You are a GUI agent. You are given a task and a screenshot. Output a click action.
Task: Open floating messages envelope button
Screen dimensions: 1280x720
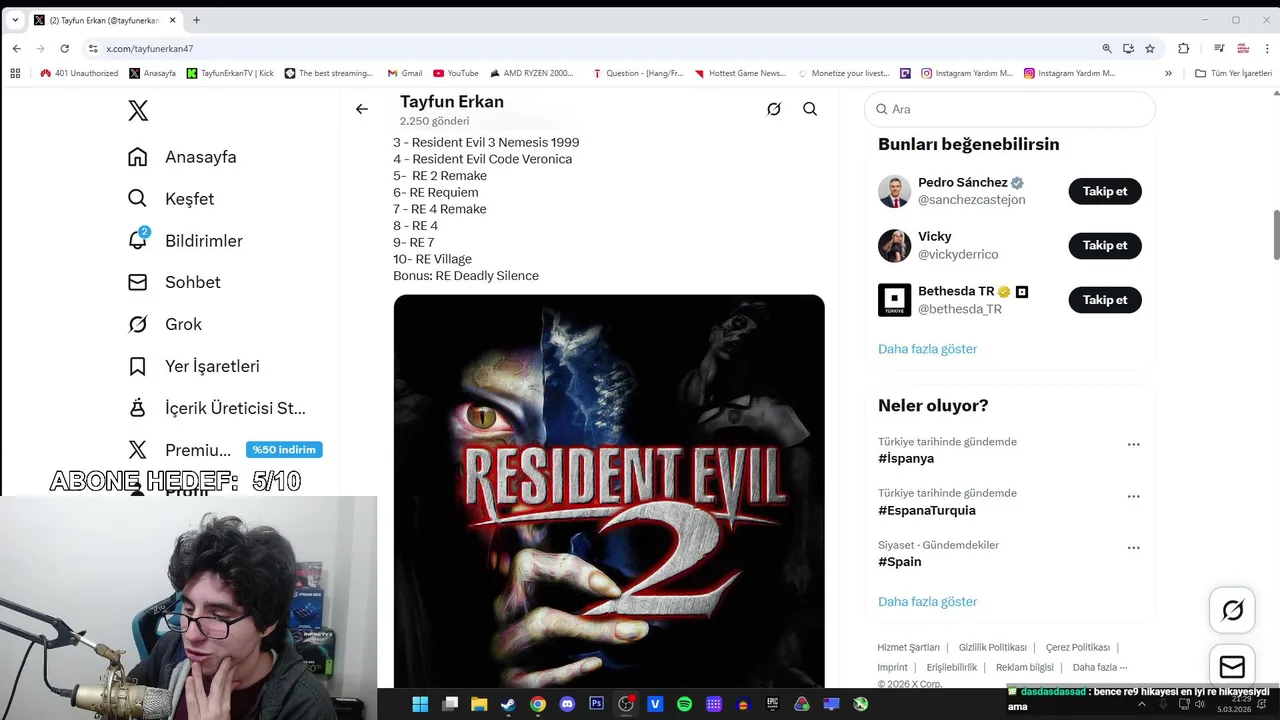1232,667
